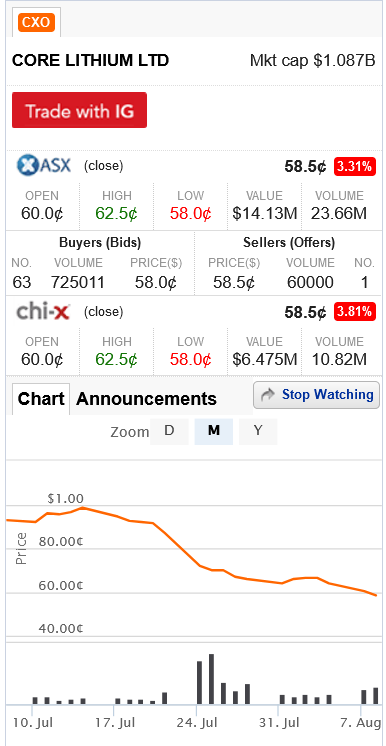Click the sellers offer price 58.5¢
Image resolution: width=386 pixels, height=746 pixels.
tap(234, 283)
